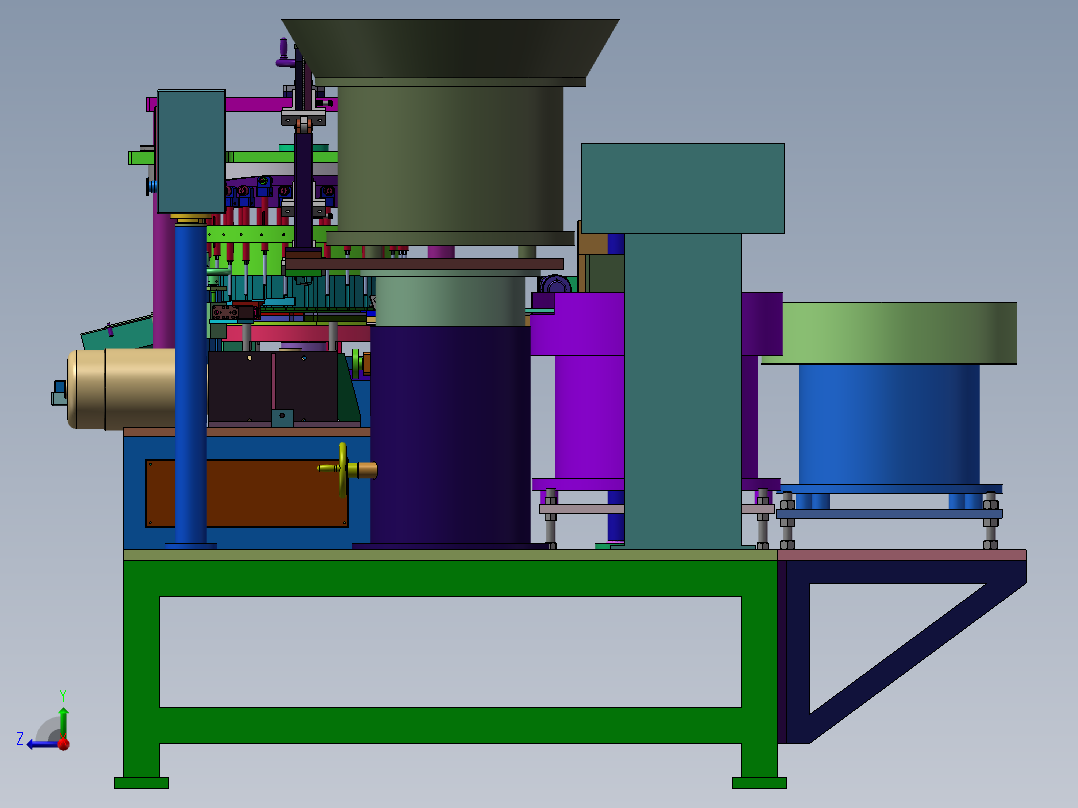
Task: Select the green machine base frame
Action: tap(450, 578)
